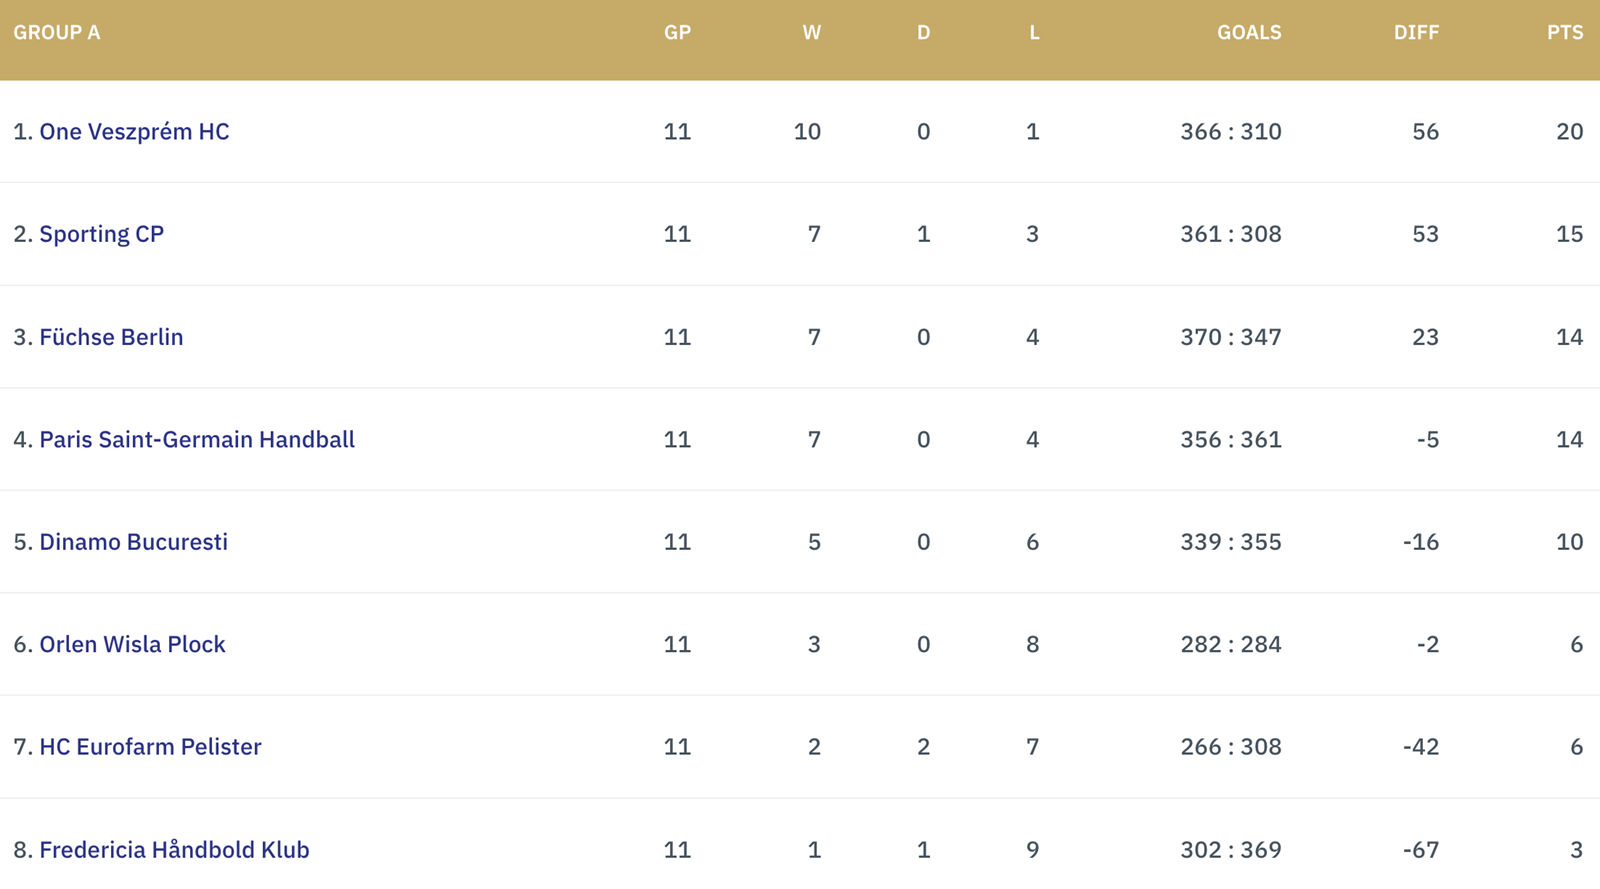Screen dimensions: 1600x889
Task: Click Füchse Berlin's 370 : 347 goals
Action: tap(1231, 337)
